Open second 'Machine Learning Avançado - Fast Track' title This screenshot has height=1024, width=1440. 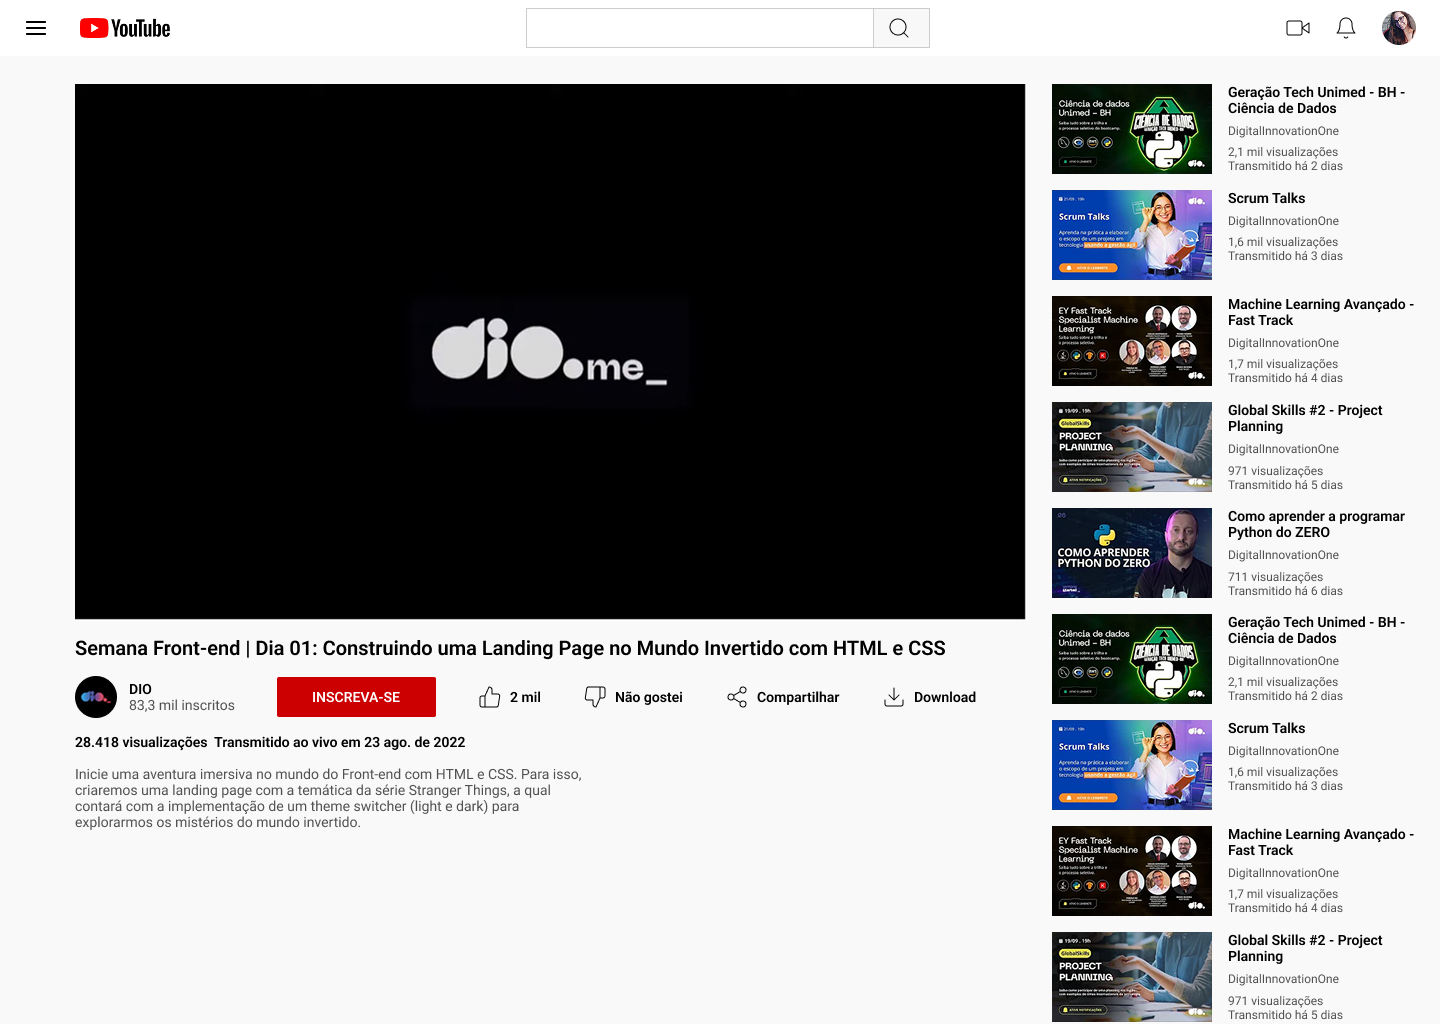pos(1320,842)
